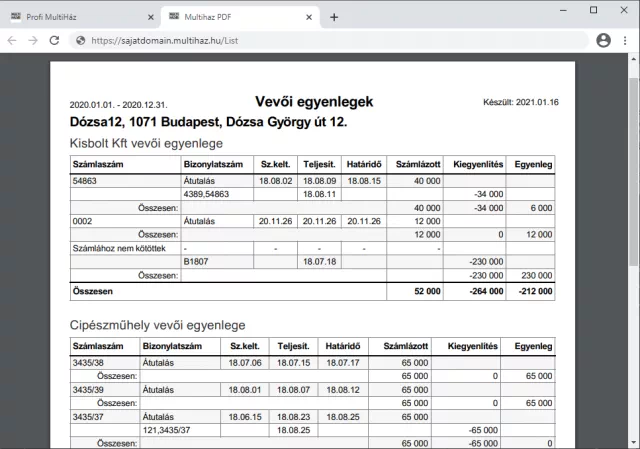Open the Chrome user profile icon
This screenshot has width=640, height=449.
(603, 41)
